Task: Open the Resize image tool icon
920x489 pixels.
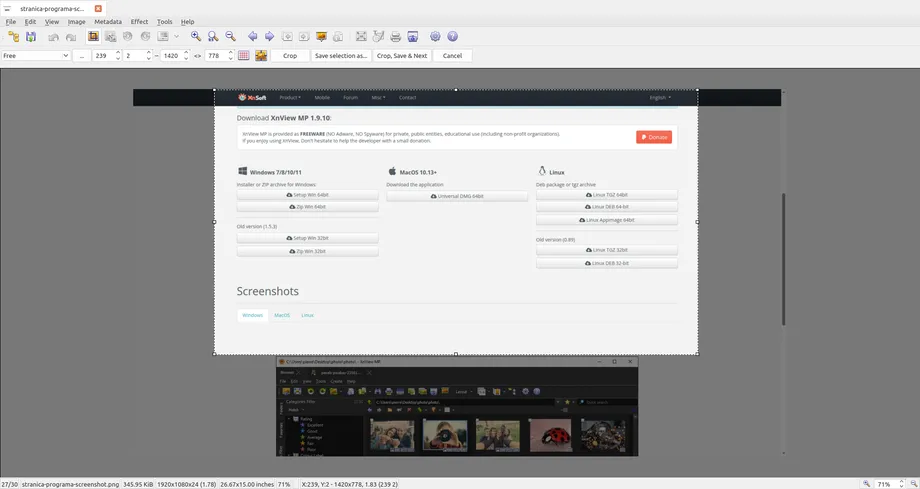Action: (110, 36)
